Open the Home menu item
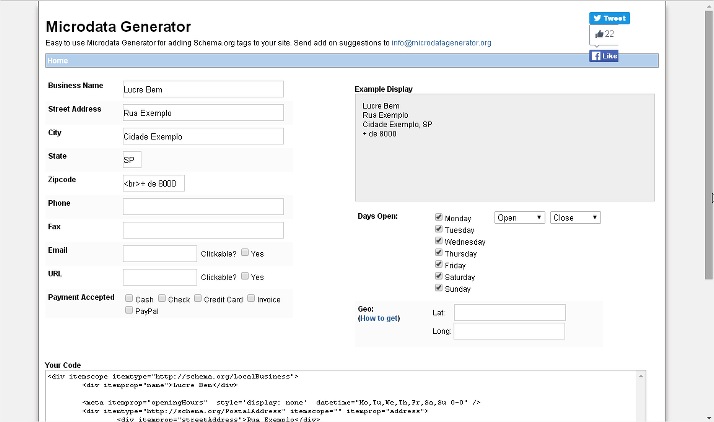Image resolution: width=714 pixels, height=422 pixels. pos(57,61)
